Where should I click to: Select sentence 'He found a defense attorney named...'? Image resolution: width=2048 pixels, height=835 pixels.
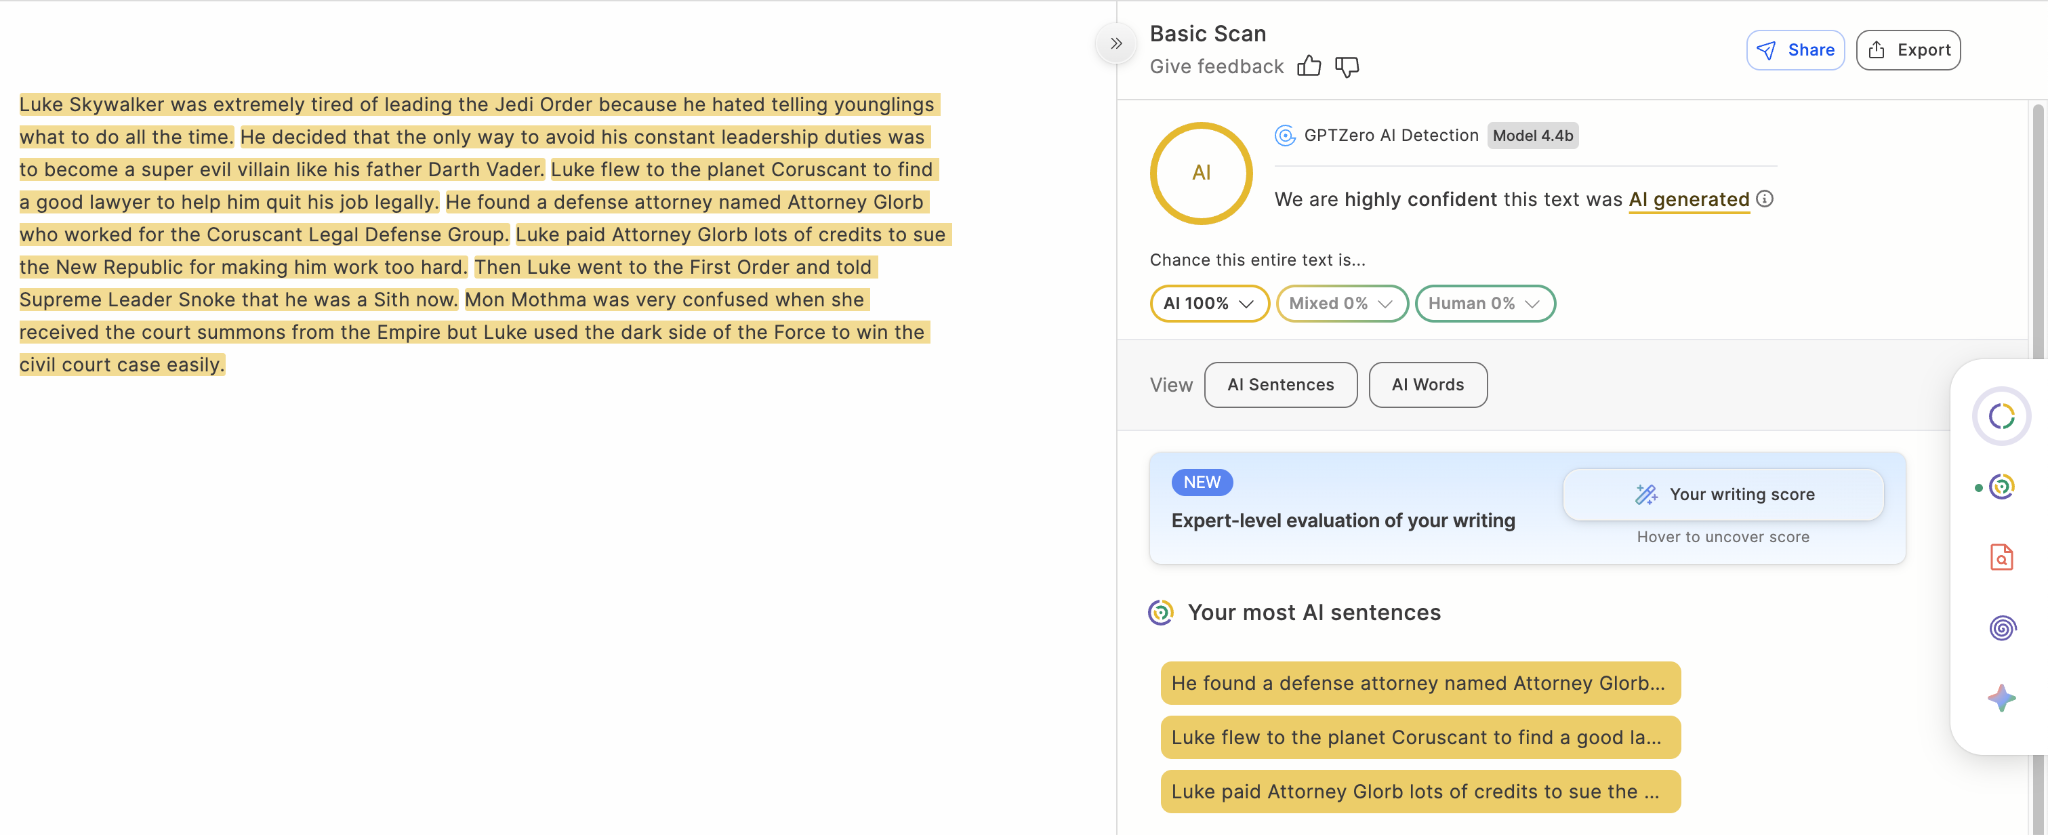tap(1420, 683)
